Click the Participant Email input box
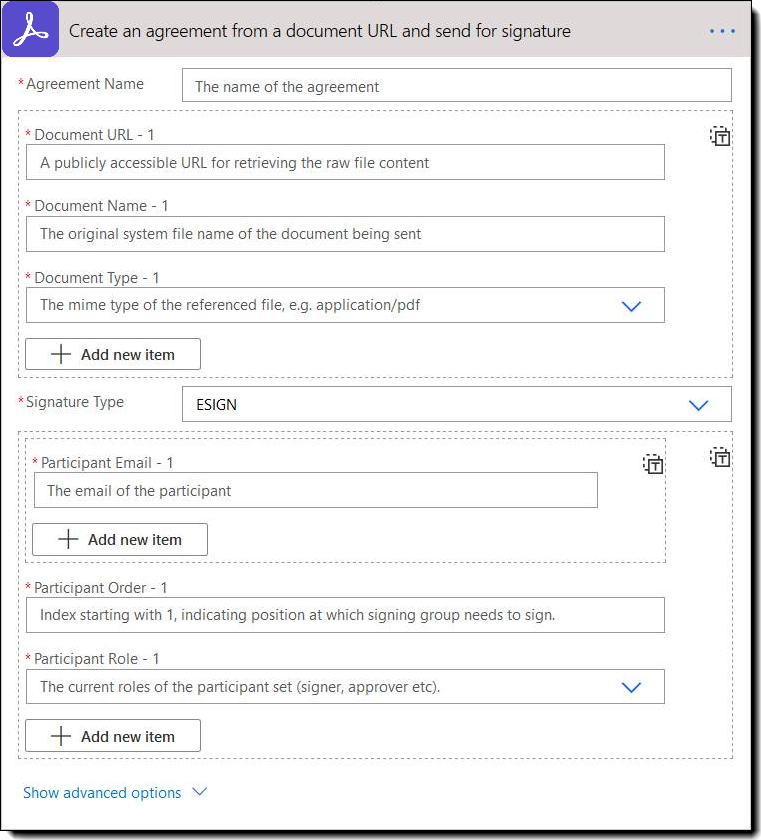Image resolution: width=761 pixels, height=840 pixels. pos(315,491)
